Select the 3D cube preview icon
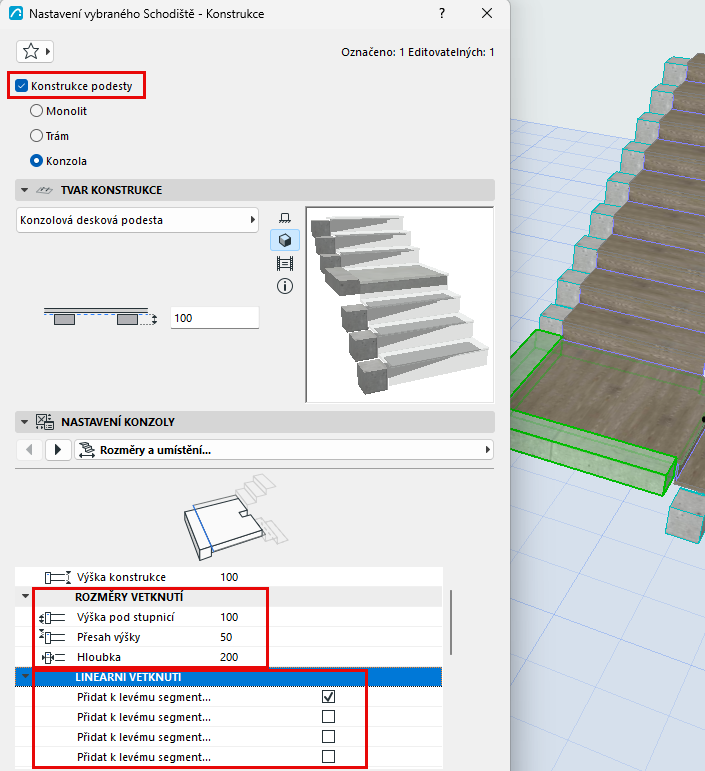 (x=285, y=240)
